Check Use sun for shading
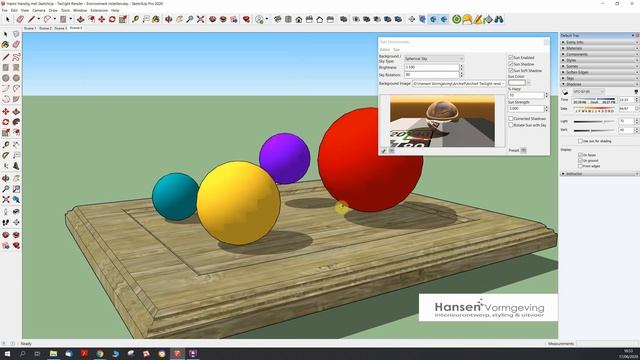 580,141
